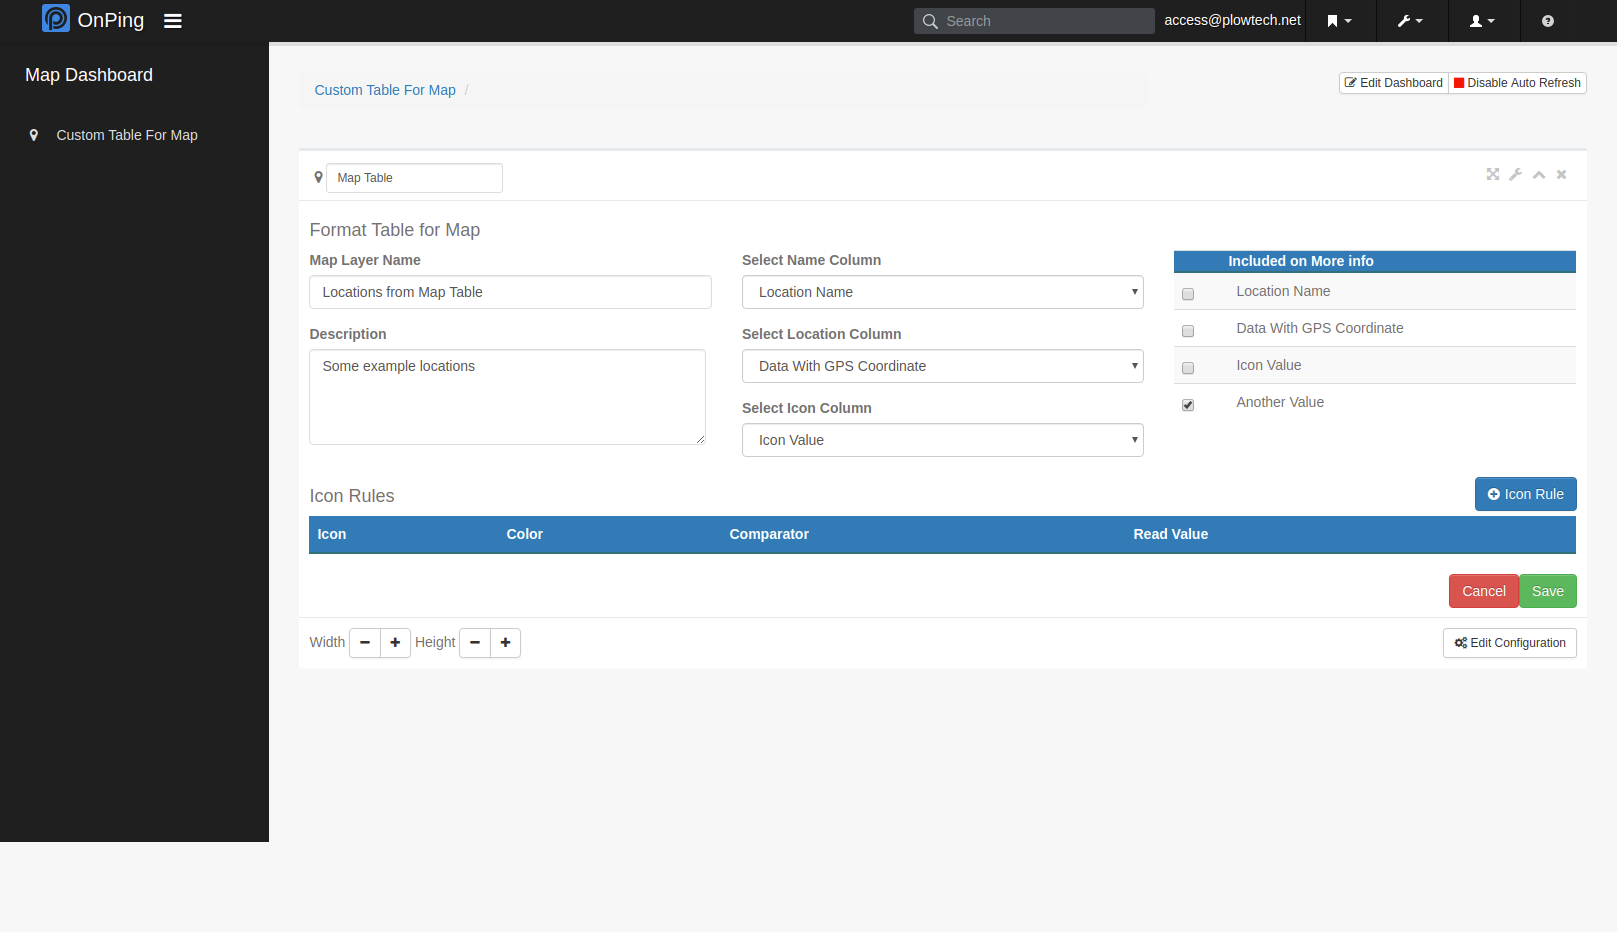
Task: Click the Comparator column header
Action: 769,534
